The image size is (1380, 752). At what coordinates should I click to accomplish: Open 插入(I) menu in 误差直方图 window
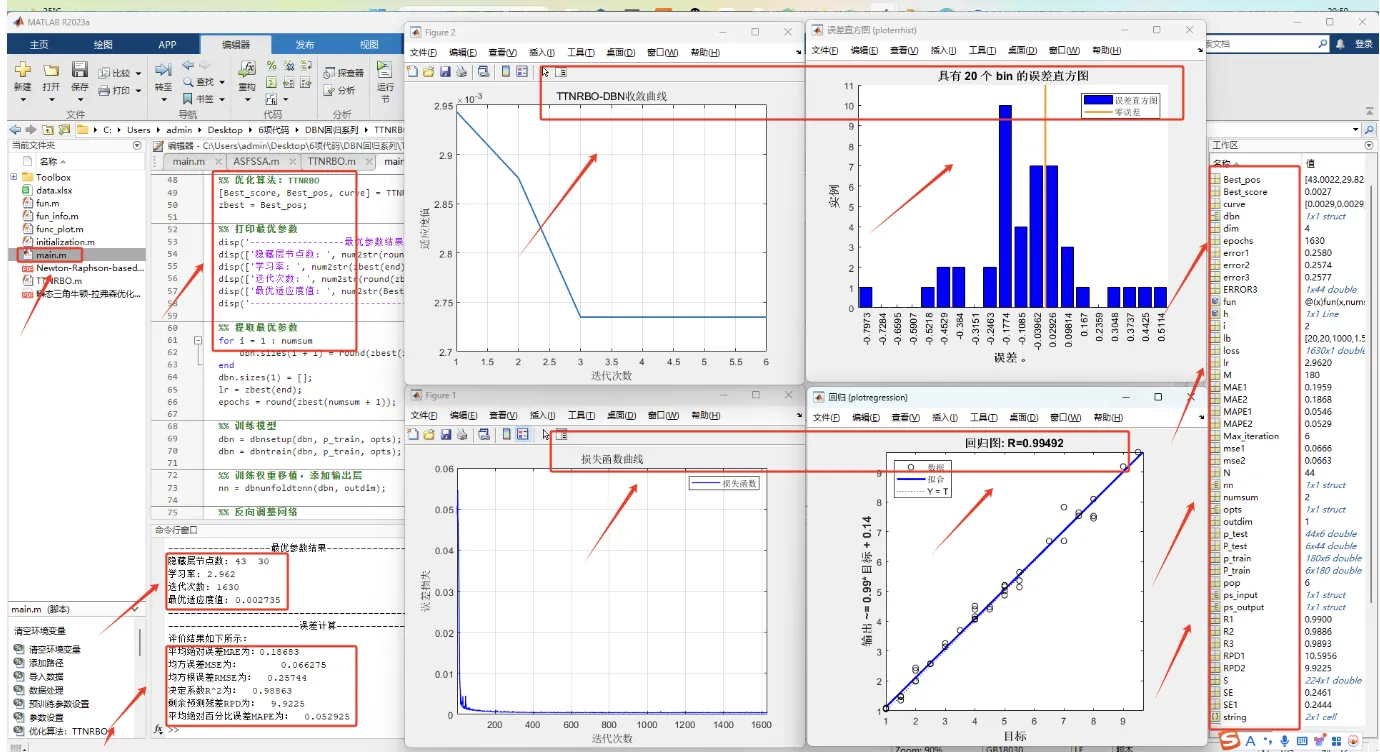pyautogui.click(x=943, y=51)
